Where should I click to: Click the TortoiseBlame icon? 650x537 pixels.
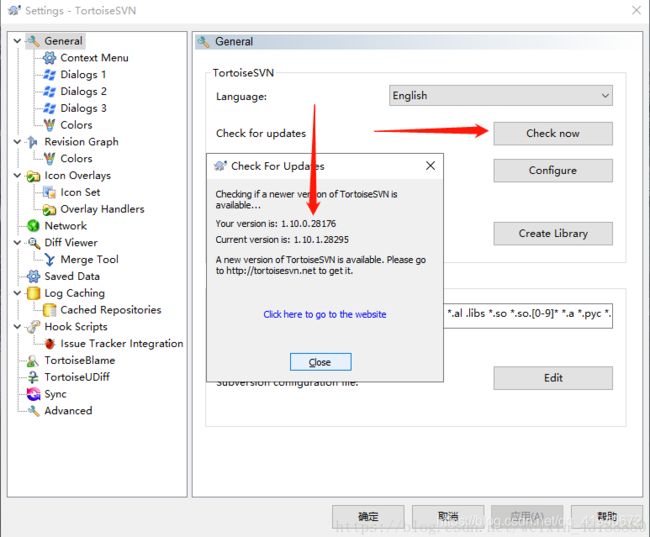(33, 360)
